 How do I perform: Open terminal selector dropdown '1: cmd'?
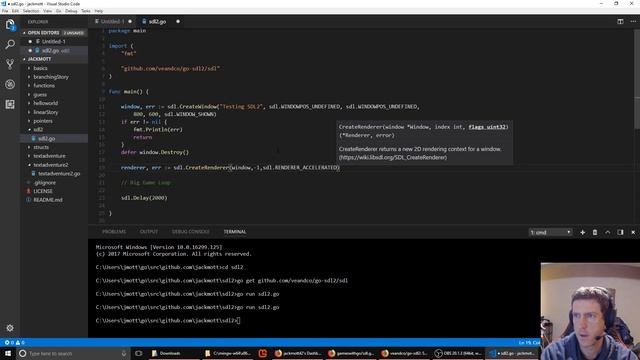point(550,232)
